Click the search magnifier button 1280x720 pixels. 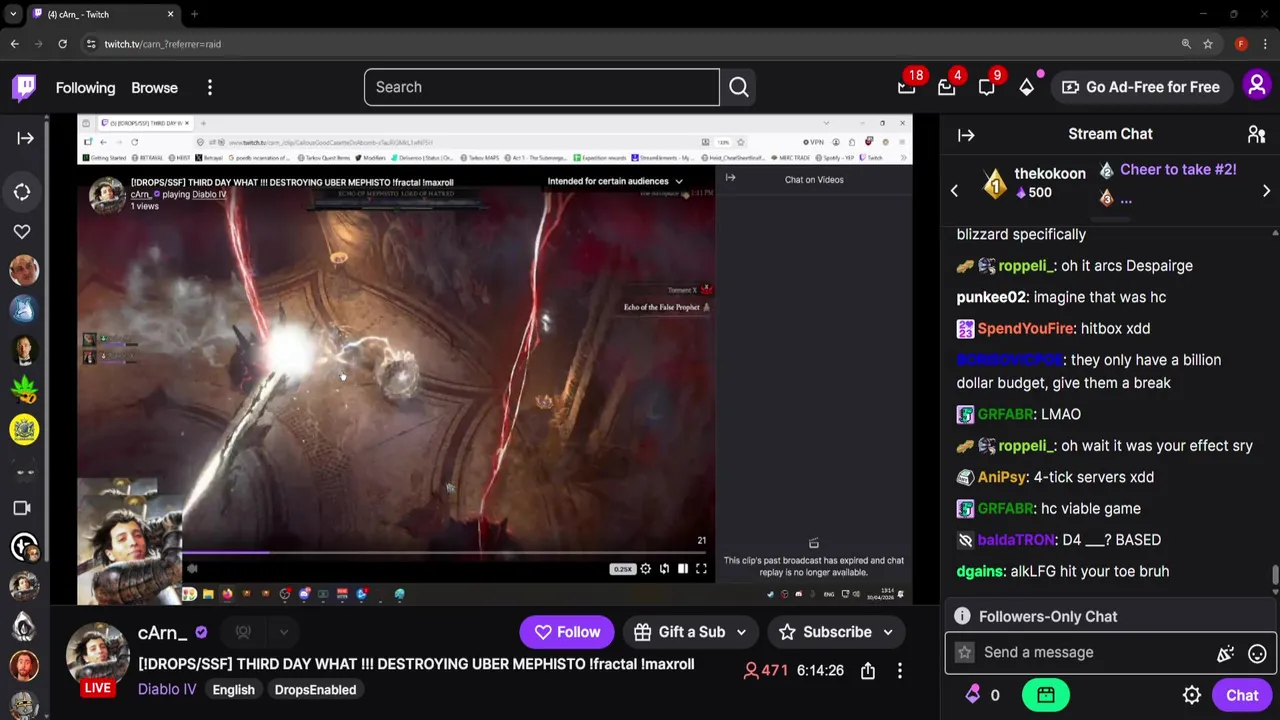tap(739, 87)
